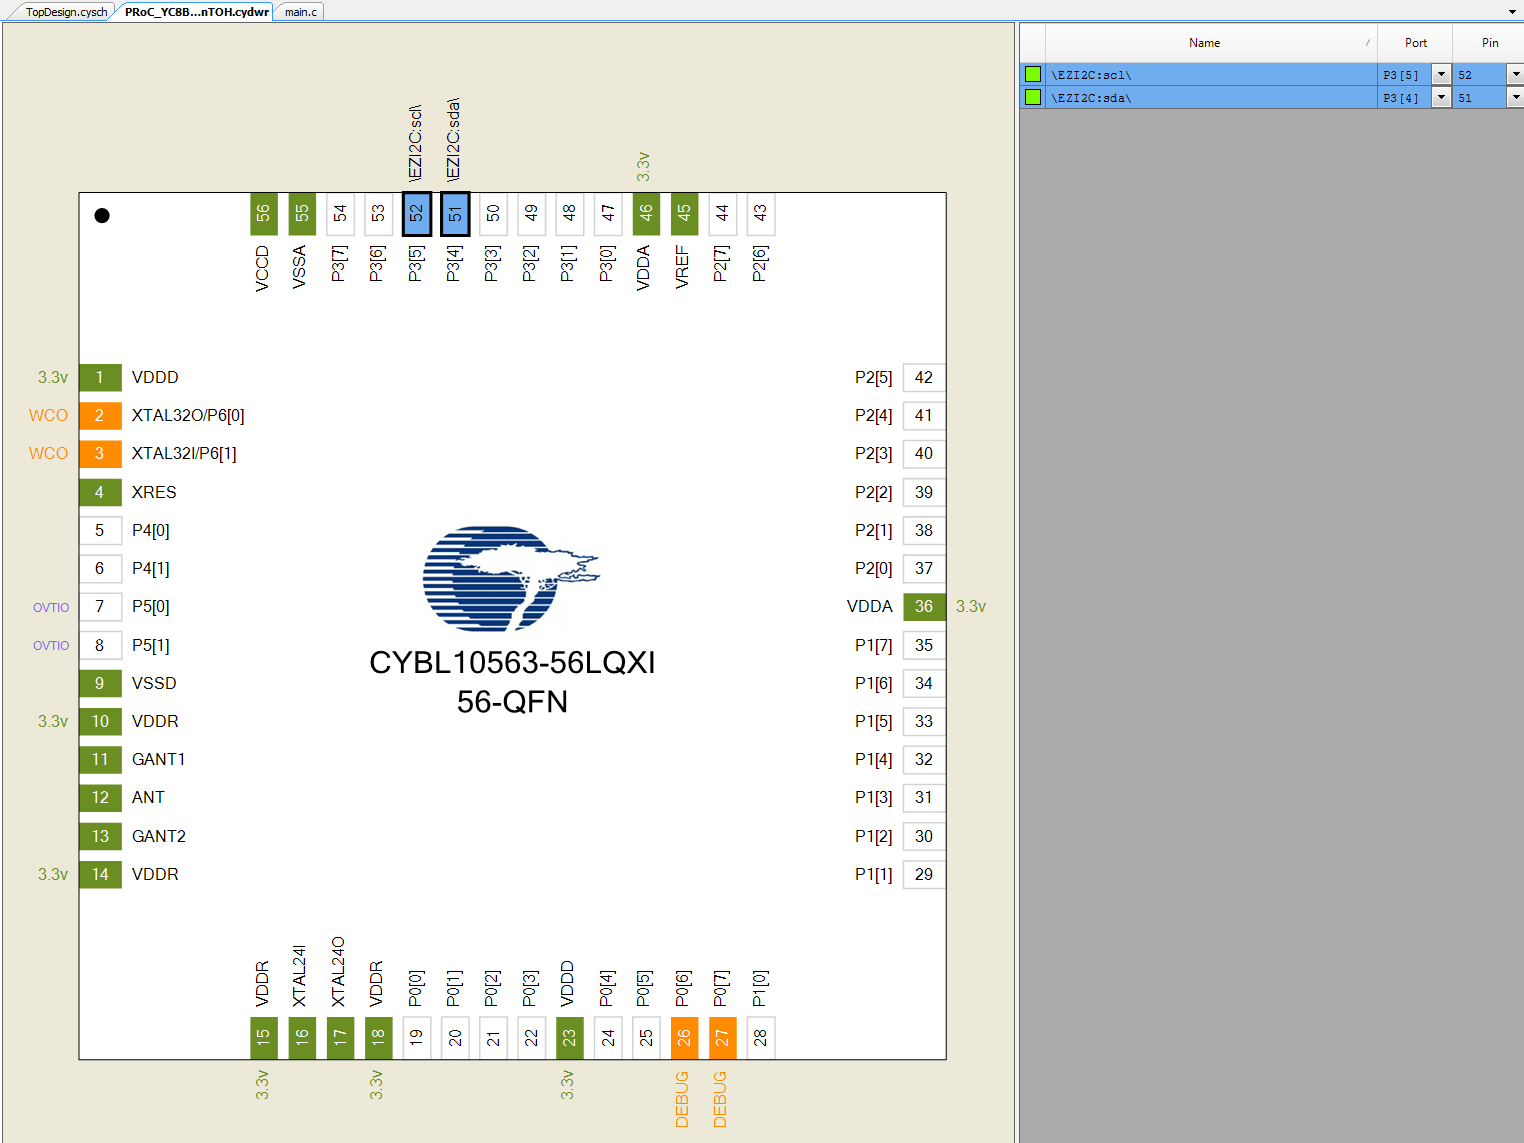Open Port dropdown for \EZI2C:scl\ row
This screenshot has height=1143, width=1524.
tap(1441, 74)
